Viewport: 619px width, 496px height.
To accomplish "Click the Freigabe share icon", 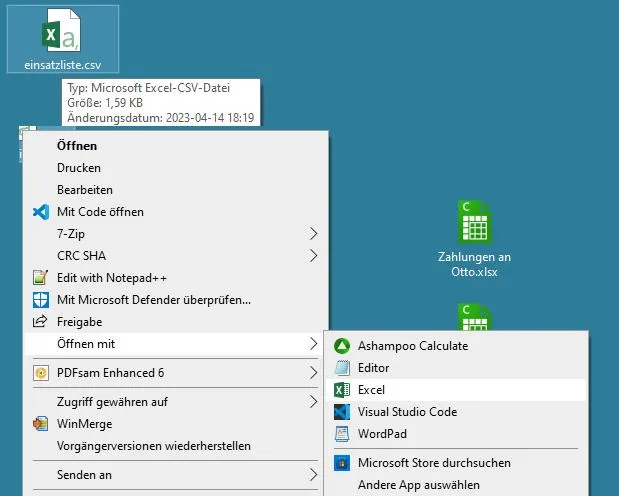I will tap(40, 321).
